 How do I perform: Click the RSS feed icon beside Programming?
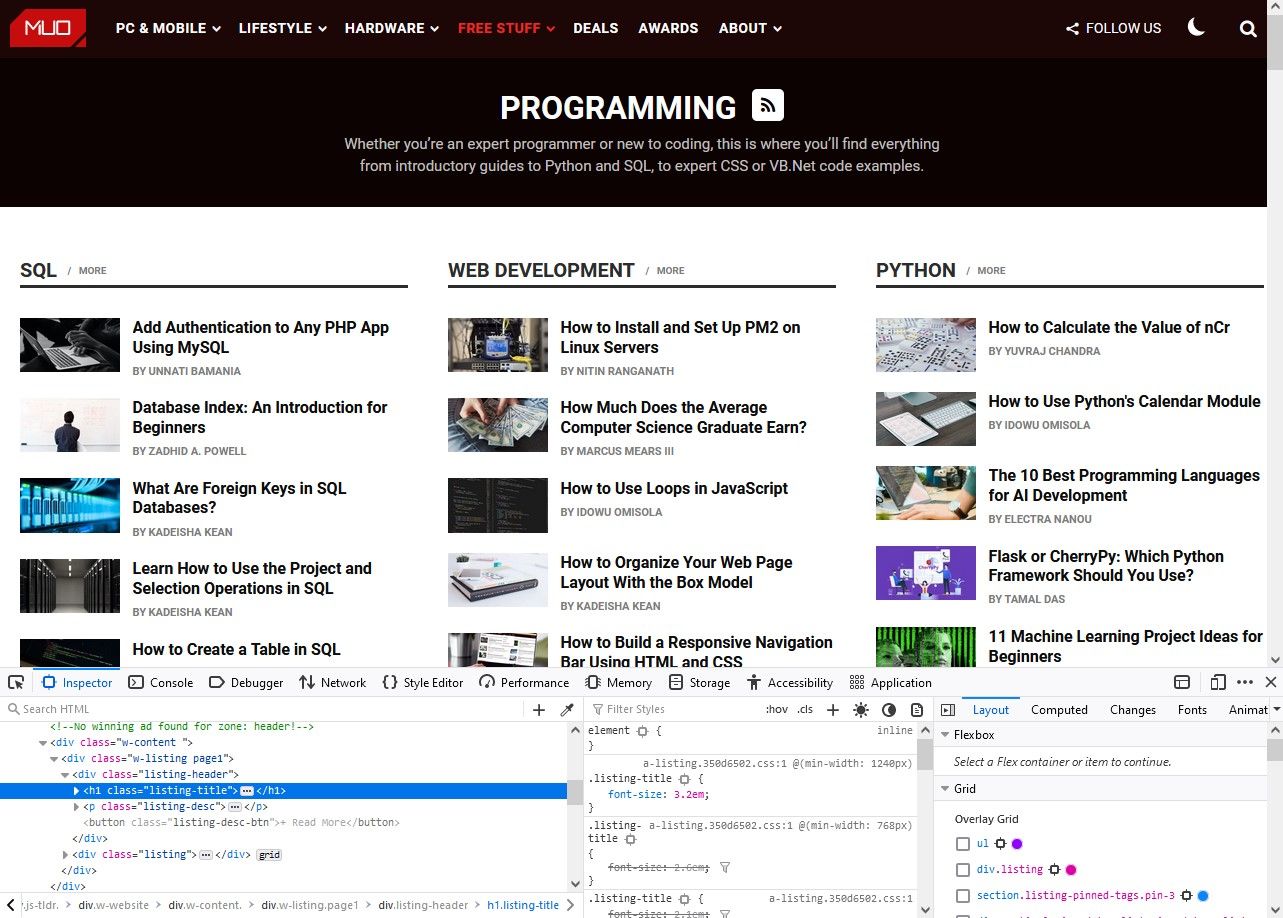[x=768, y=105]
